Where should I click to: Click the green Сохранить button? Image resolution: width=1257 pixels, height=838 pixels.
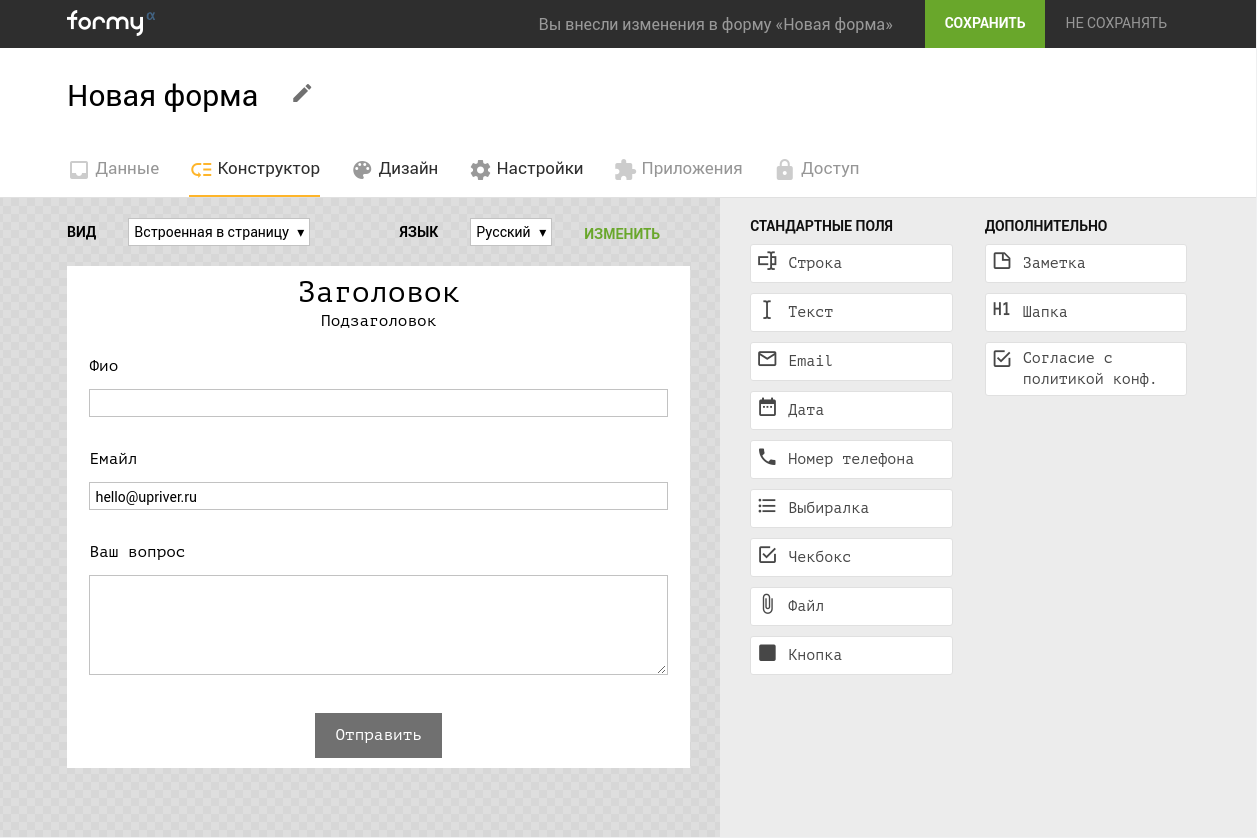(985, 24)
